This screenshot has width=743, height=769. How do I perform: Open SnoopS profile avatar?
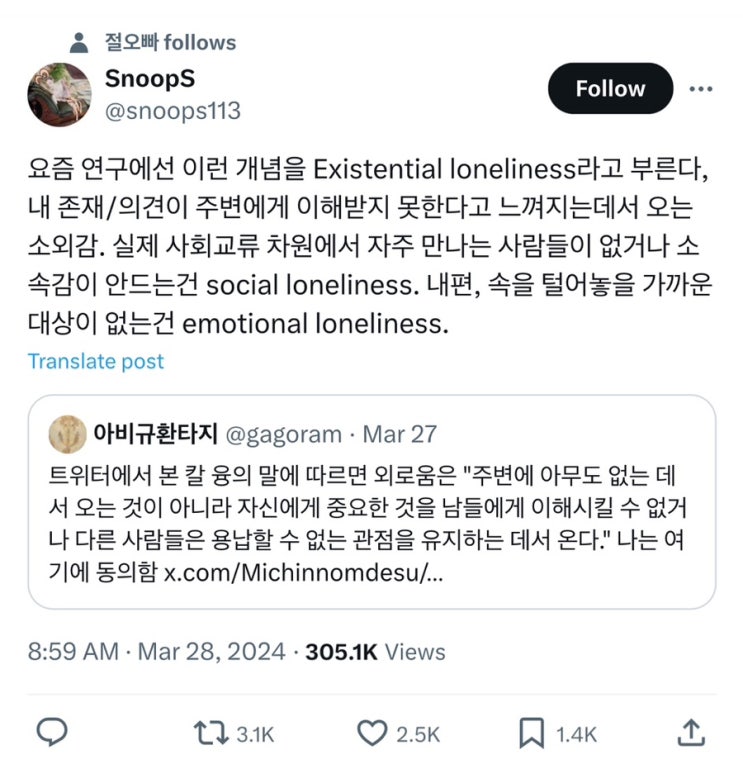59,94
